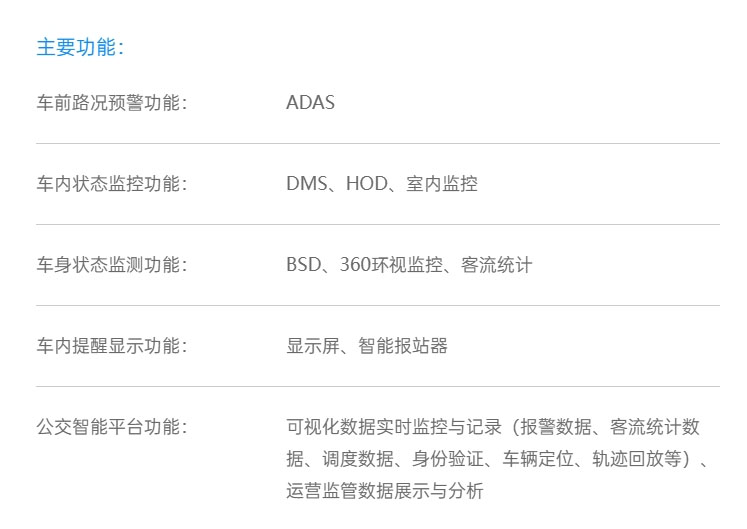
Task: Select the DMS entry
Action: (306, 184)
